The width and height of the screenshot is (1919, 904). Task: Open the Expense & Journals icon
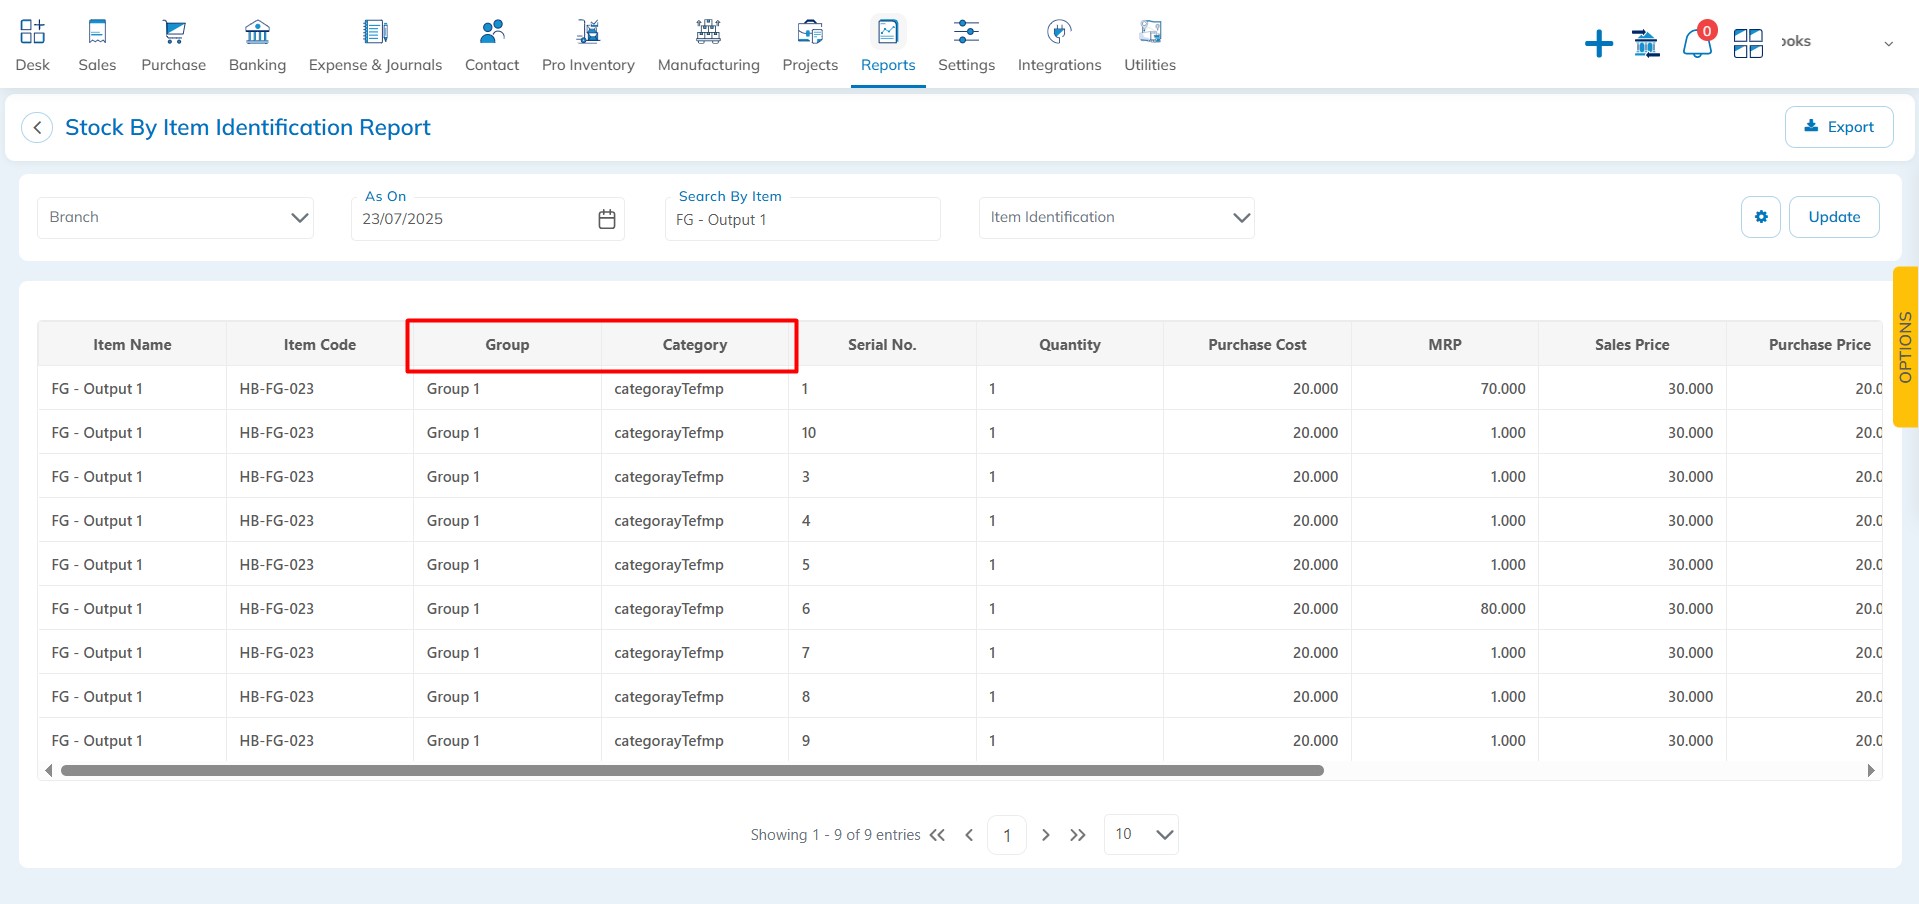pos(375,32)
